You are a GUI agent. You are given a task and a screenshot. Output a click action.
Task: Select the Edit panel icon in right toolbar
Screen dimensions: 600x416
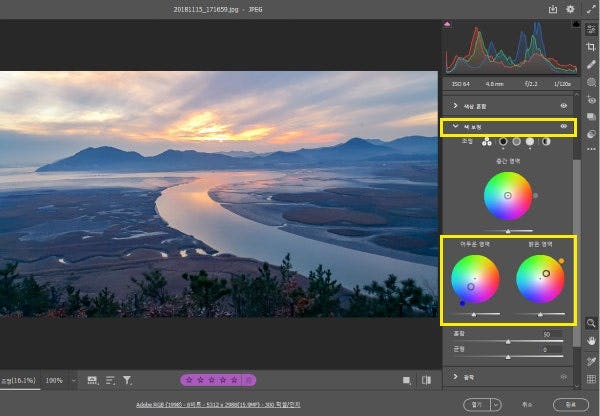click(591, 29)
